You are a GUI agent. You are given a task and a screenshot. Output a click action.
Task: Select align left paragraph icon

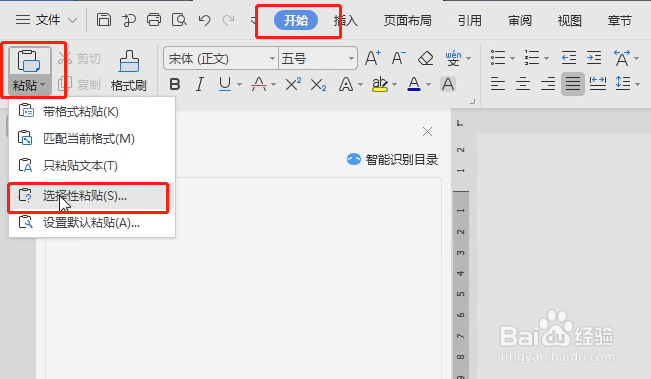[x=497, y=84]
